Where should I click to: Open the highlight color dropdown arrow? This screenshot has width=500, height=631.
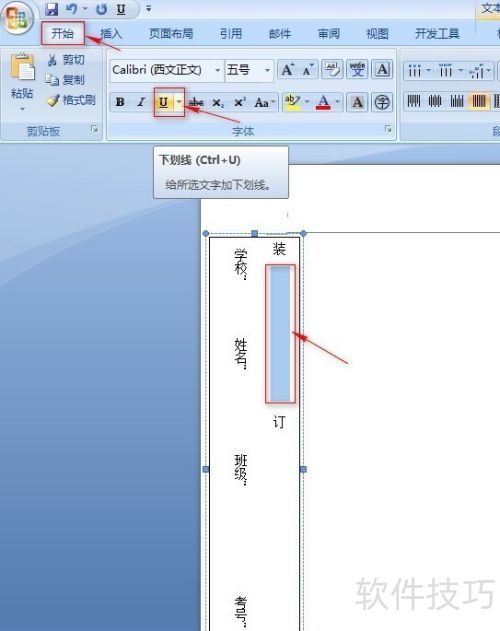pos(307,101)
